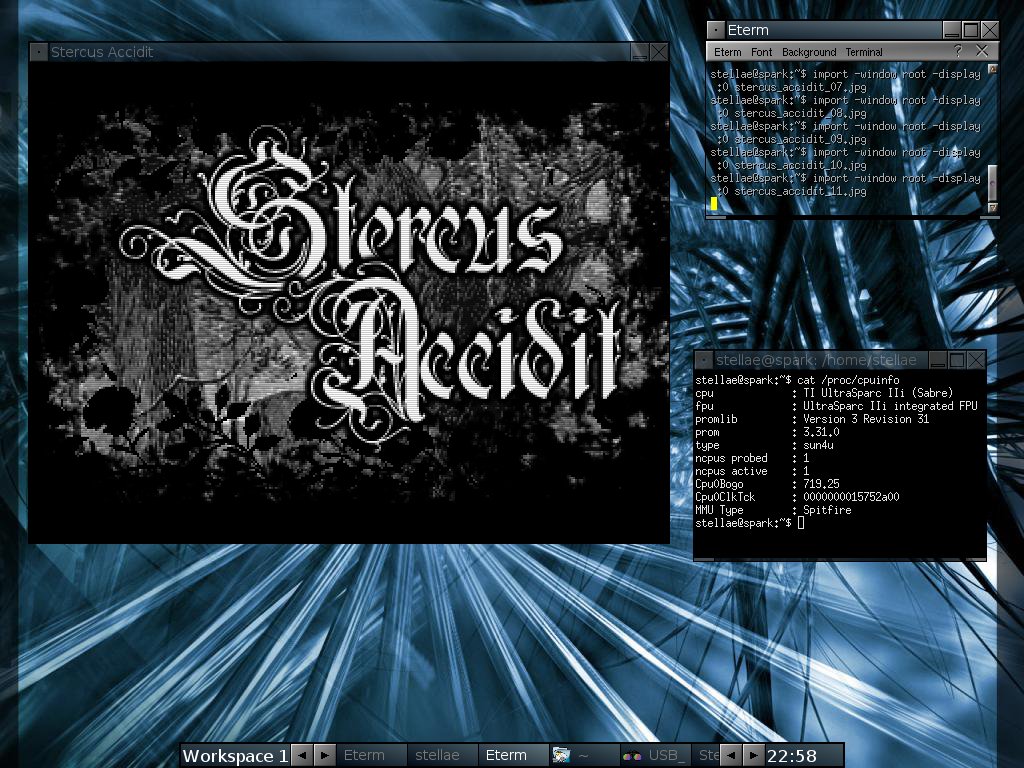Open the Eterm menu in menu bar
Image resolution: width=1024 pixels, height=768 pixels.
(x=728, y=52)
